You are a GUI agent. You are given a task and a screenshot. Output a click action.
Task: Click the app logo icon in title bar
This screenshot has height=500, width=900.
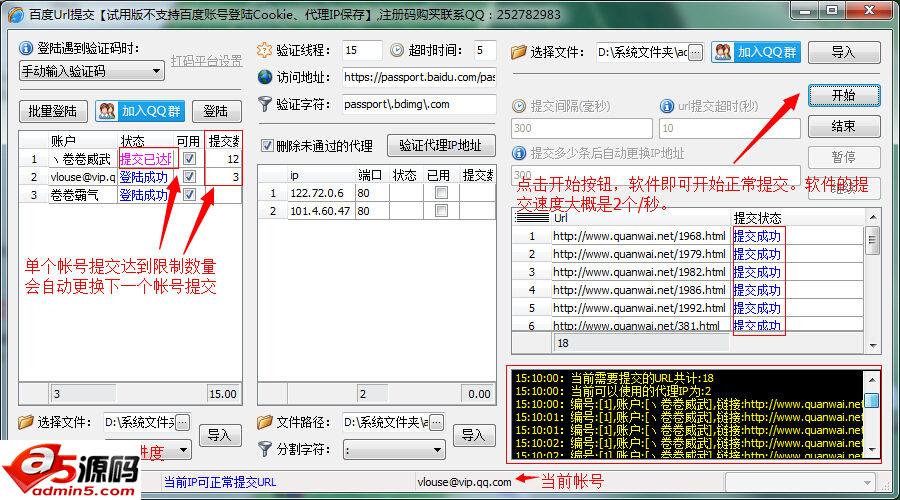click(15, 14)
